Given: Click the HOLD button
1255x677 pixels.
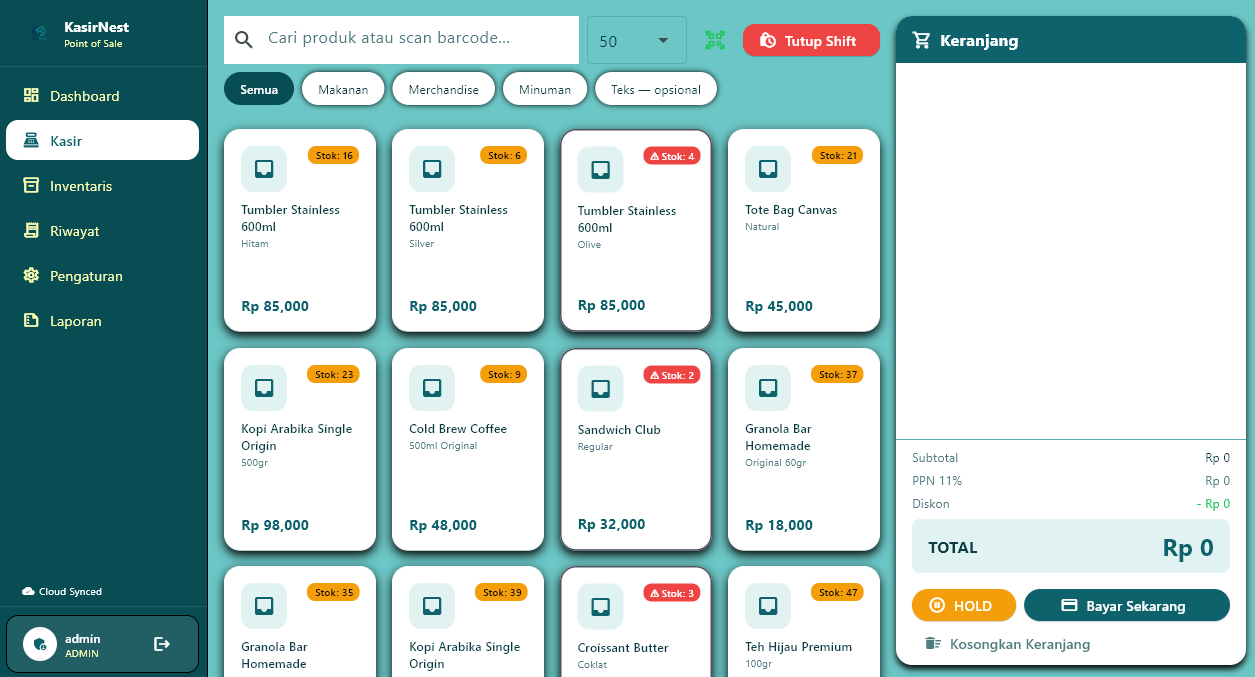Looking at the screenshot, I should tap(964, 605).
